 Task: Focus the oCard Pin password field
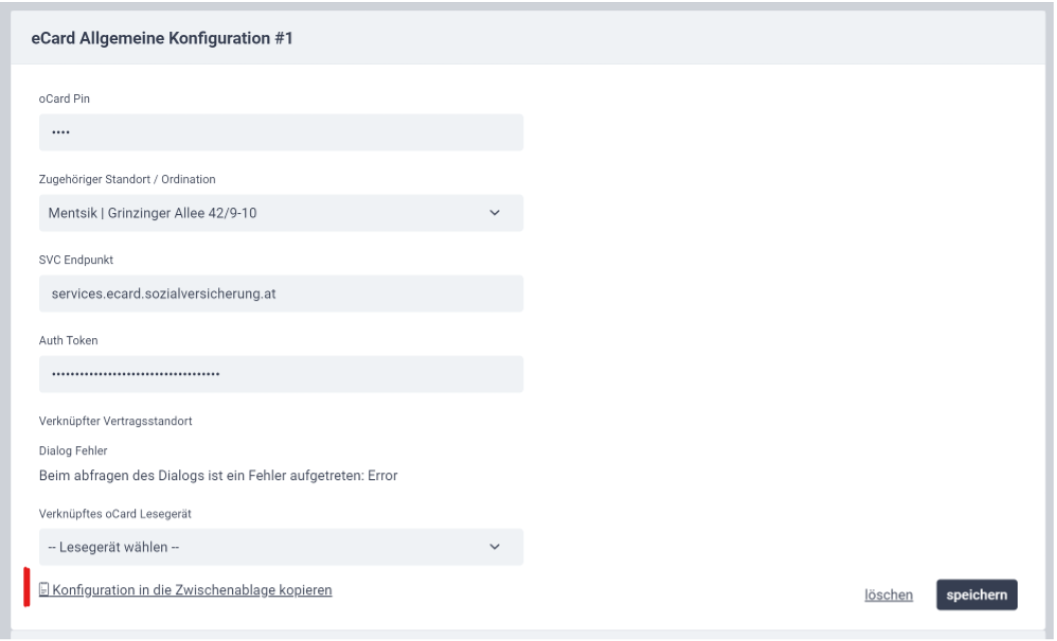coord(281,132)
